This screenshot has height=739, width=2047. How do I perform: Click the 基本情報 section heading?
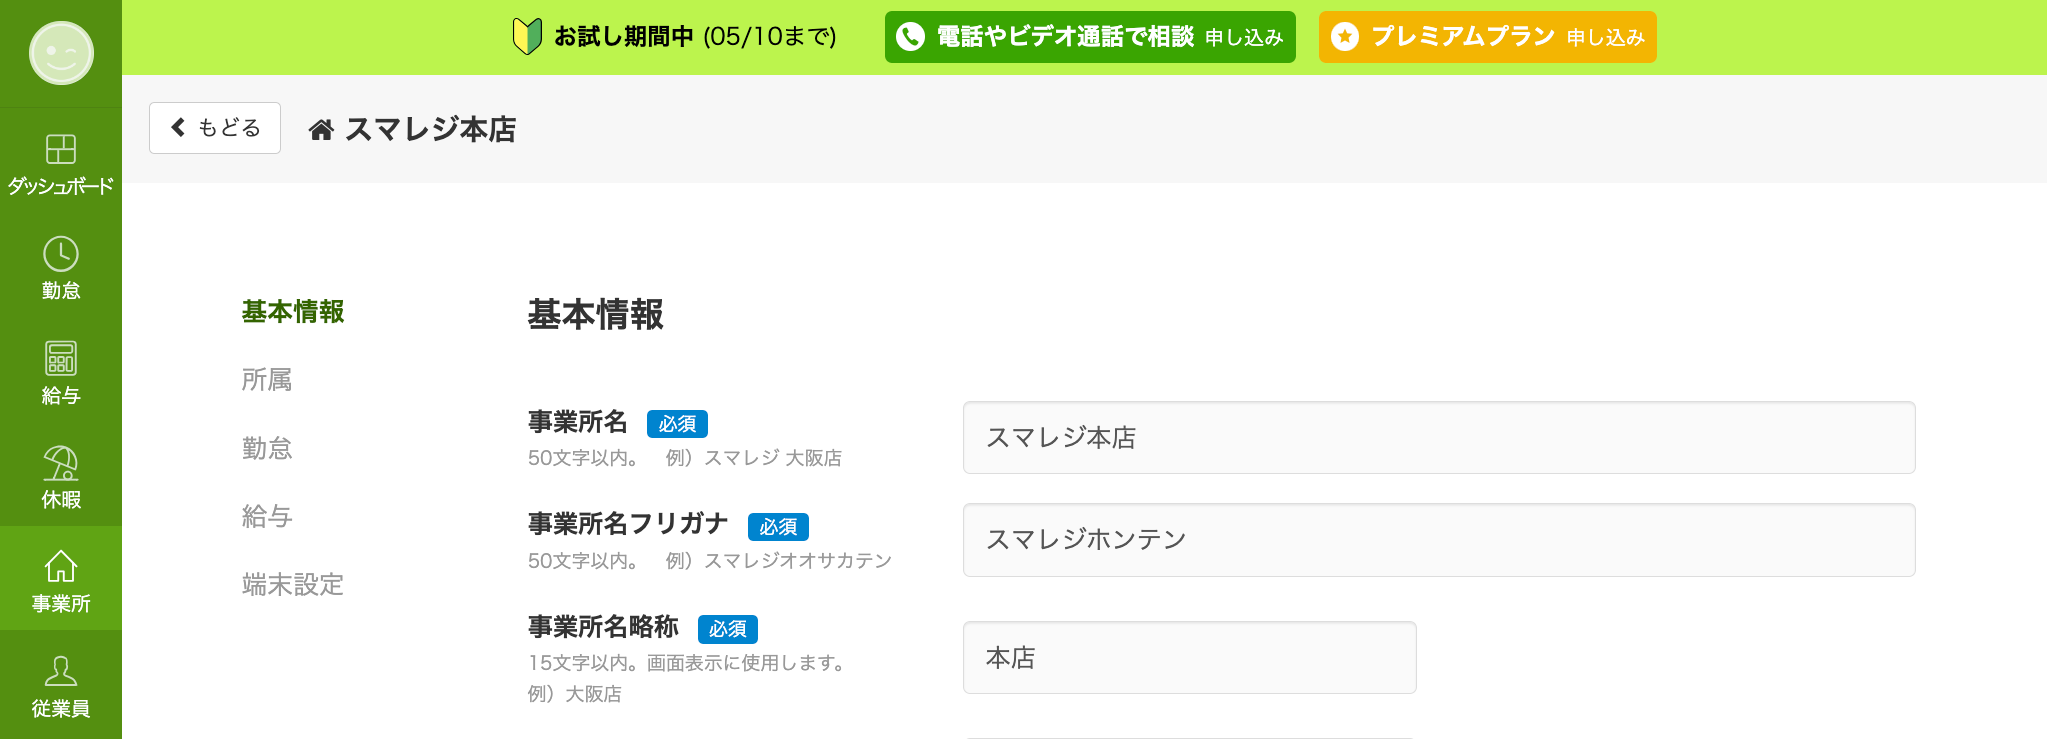tap(596, 315)
